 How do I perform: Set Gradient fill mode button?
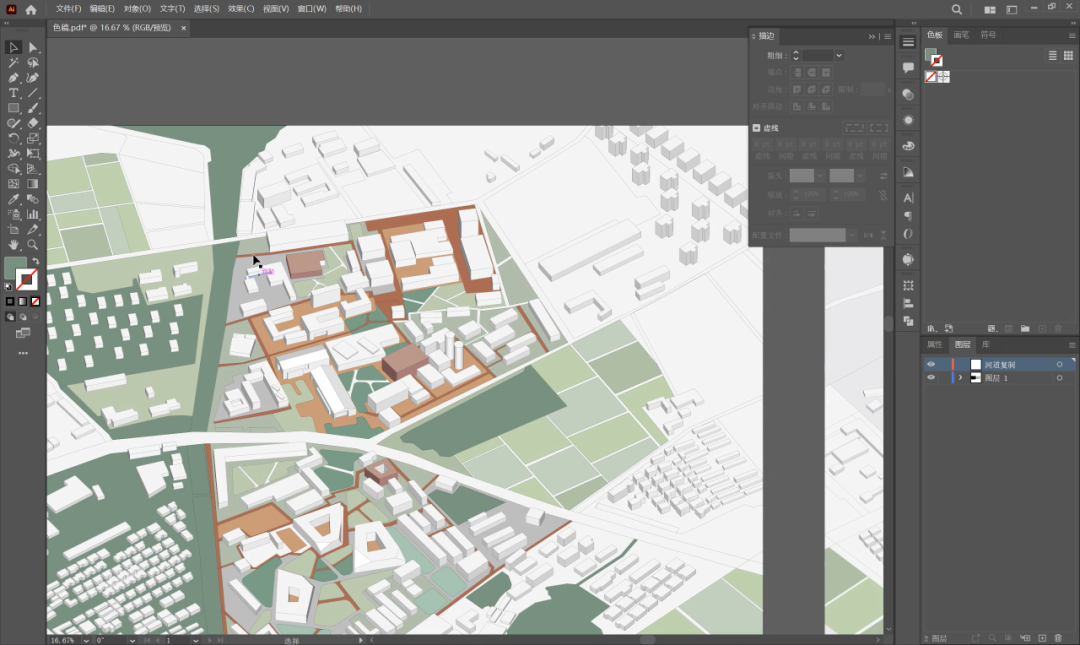click(x=23, y=301)
